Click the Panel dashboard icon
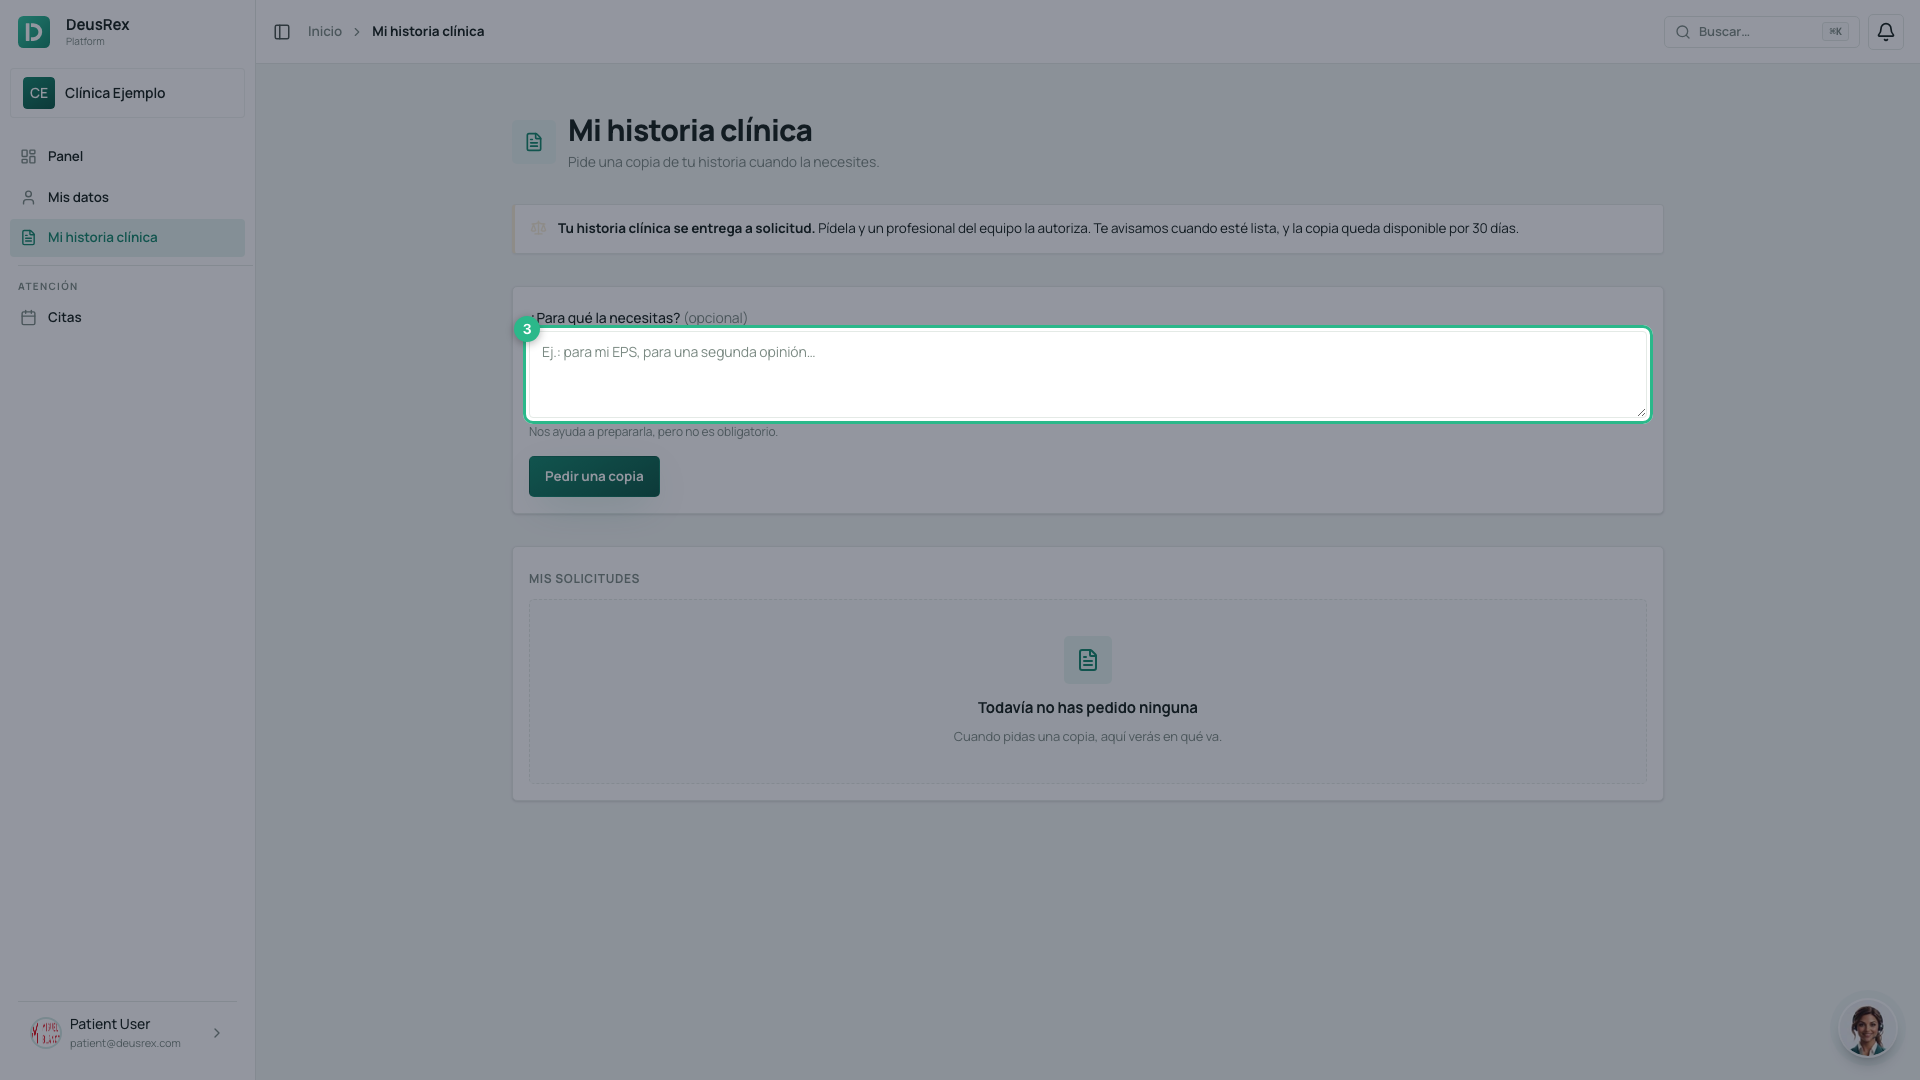Image resolution: width=1920 pixels, height=1080 pixels. [x=28, y=157]
